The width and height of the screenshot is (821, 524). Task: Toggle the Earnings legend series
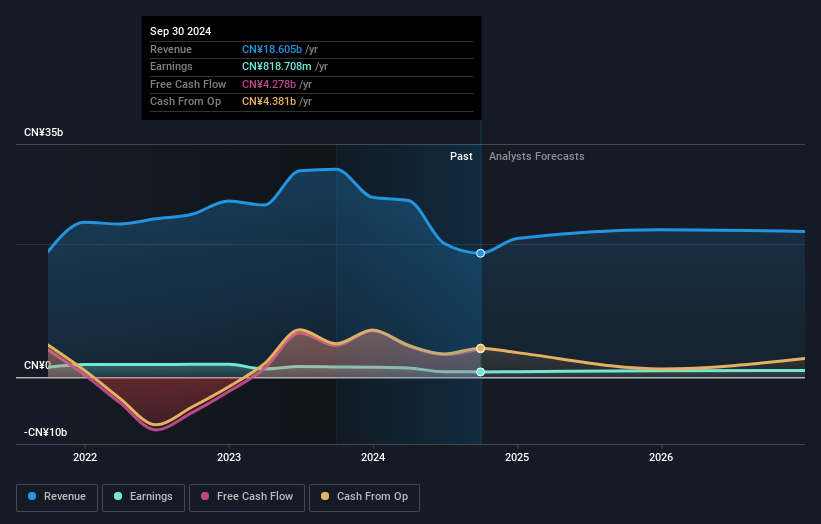click(143, 497)
